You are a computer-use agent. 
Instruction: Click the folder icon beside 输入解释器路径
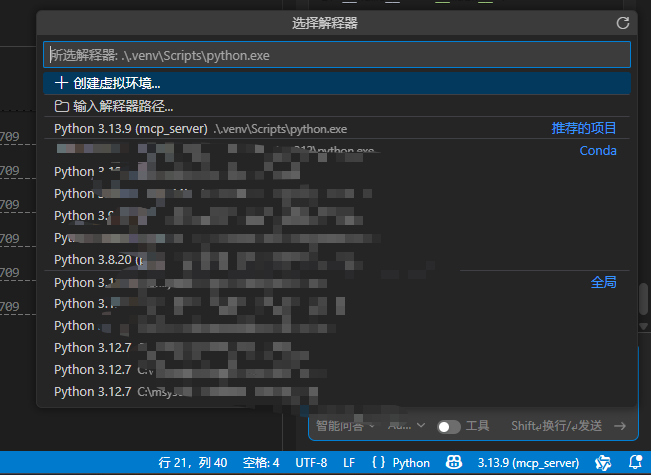[61, 106]
